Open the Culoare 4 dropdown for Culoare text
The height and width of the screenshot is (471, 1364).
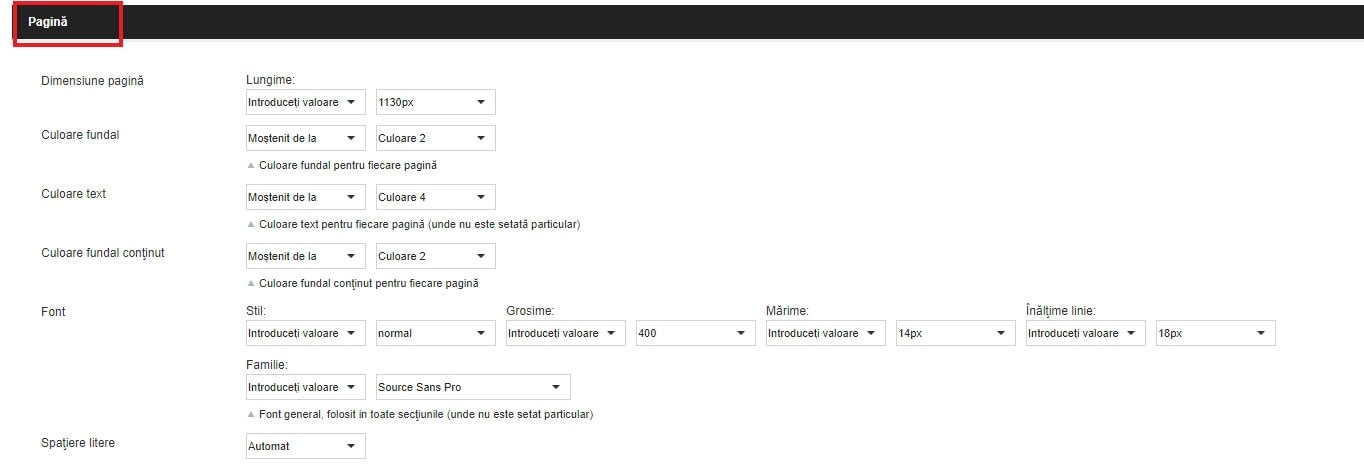click(x=436, y=197)
